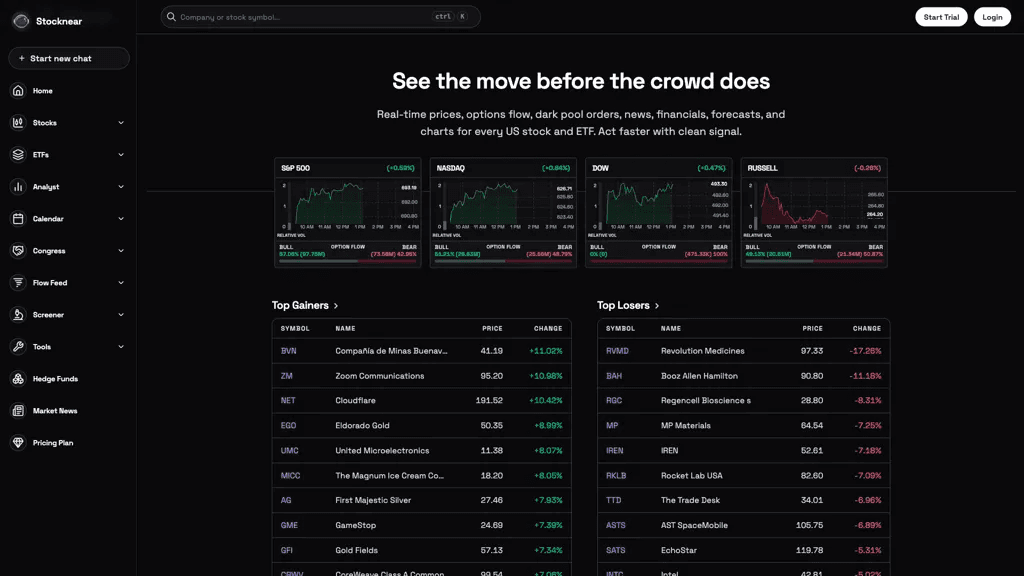
Task: Click the Hedge Funds icon
Action: (x=18, y=379)
